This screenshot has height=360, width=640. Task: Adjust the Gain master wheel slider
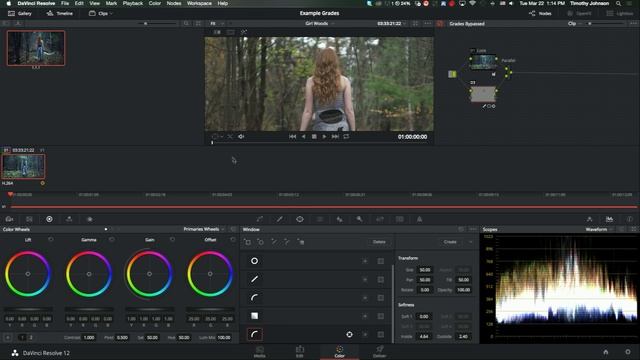pyautogui.click(x=149, y=309)
